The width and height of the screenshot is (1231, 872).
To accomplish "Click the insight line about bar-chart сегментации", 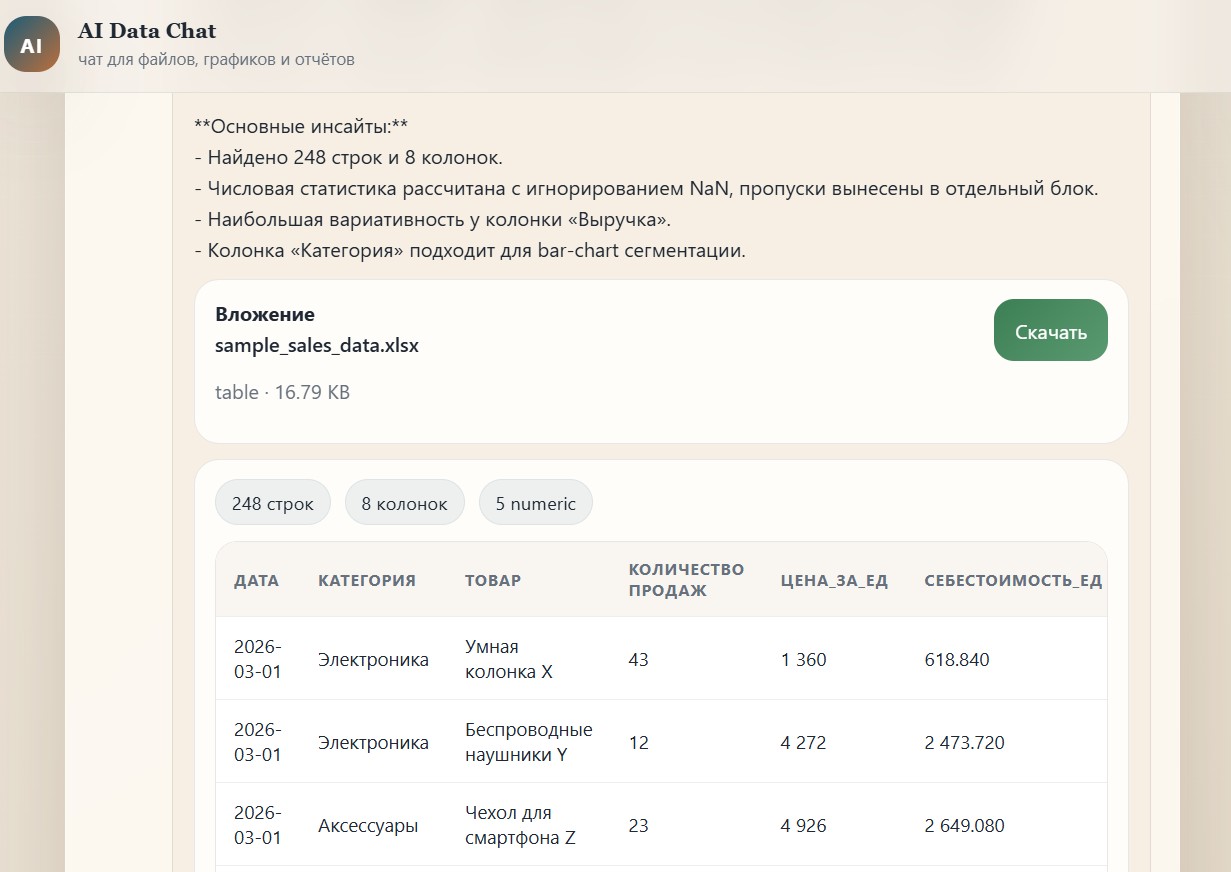I will (x=470, y=251).
